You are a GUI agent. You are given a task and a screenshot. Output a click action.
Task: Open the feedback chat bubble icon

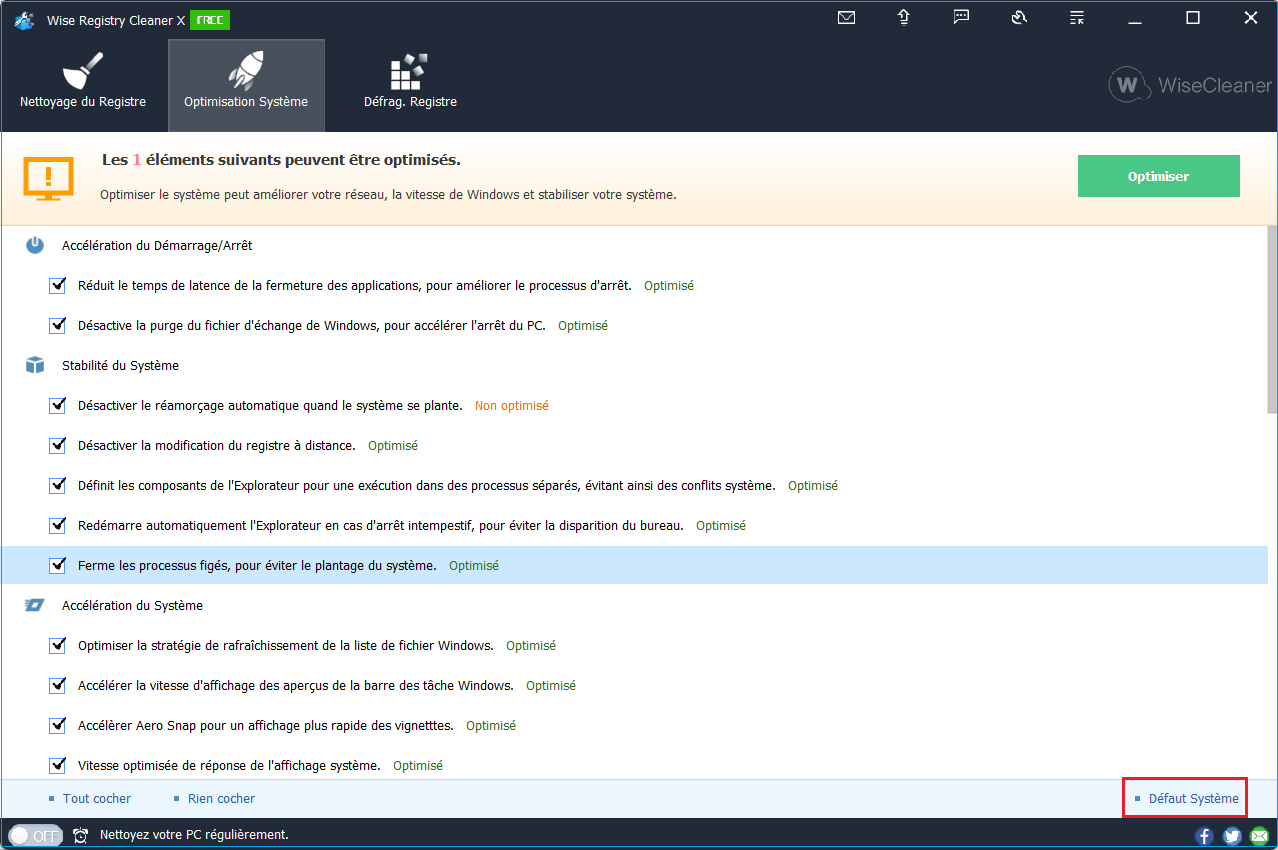961,17
